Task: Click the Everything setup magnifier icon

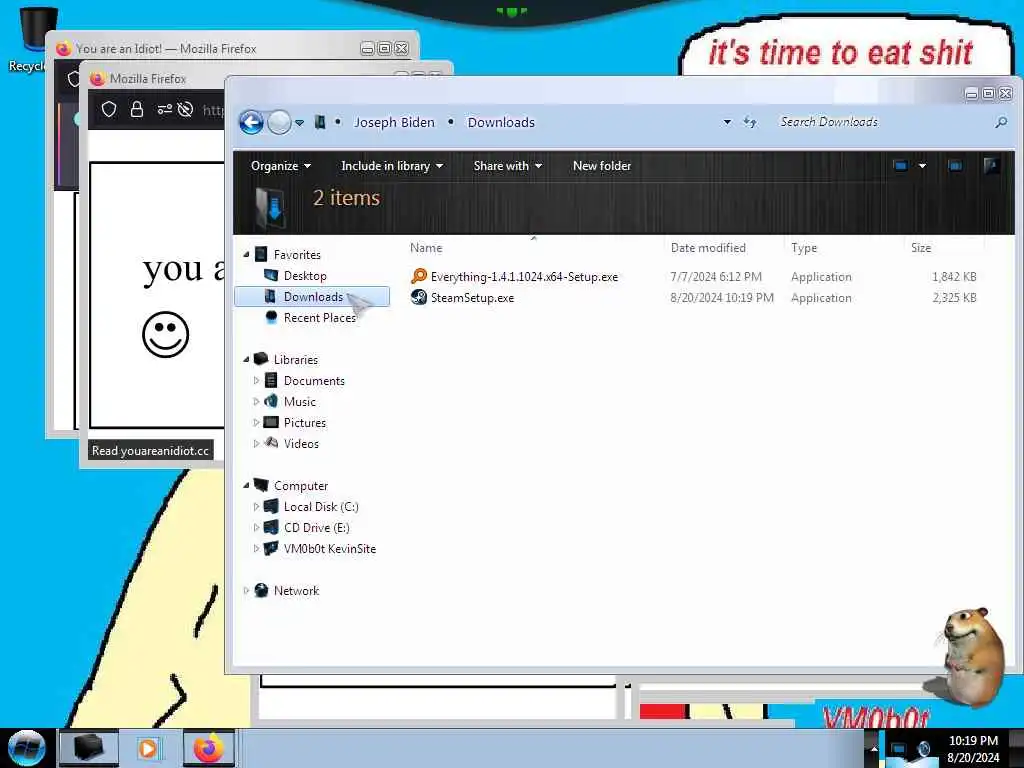Action: coord(419,276)
